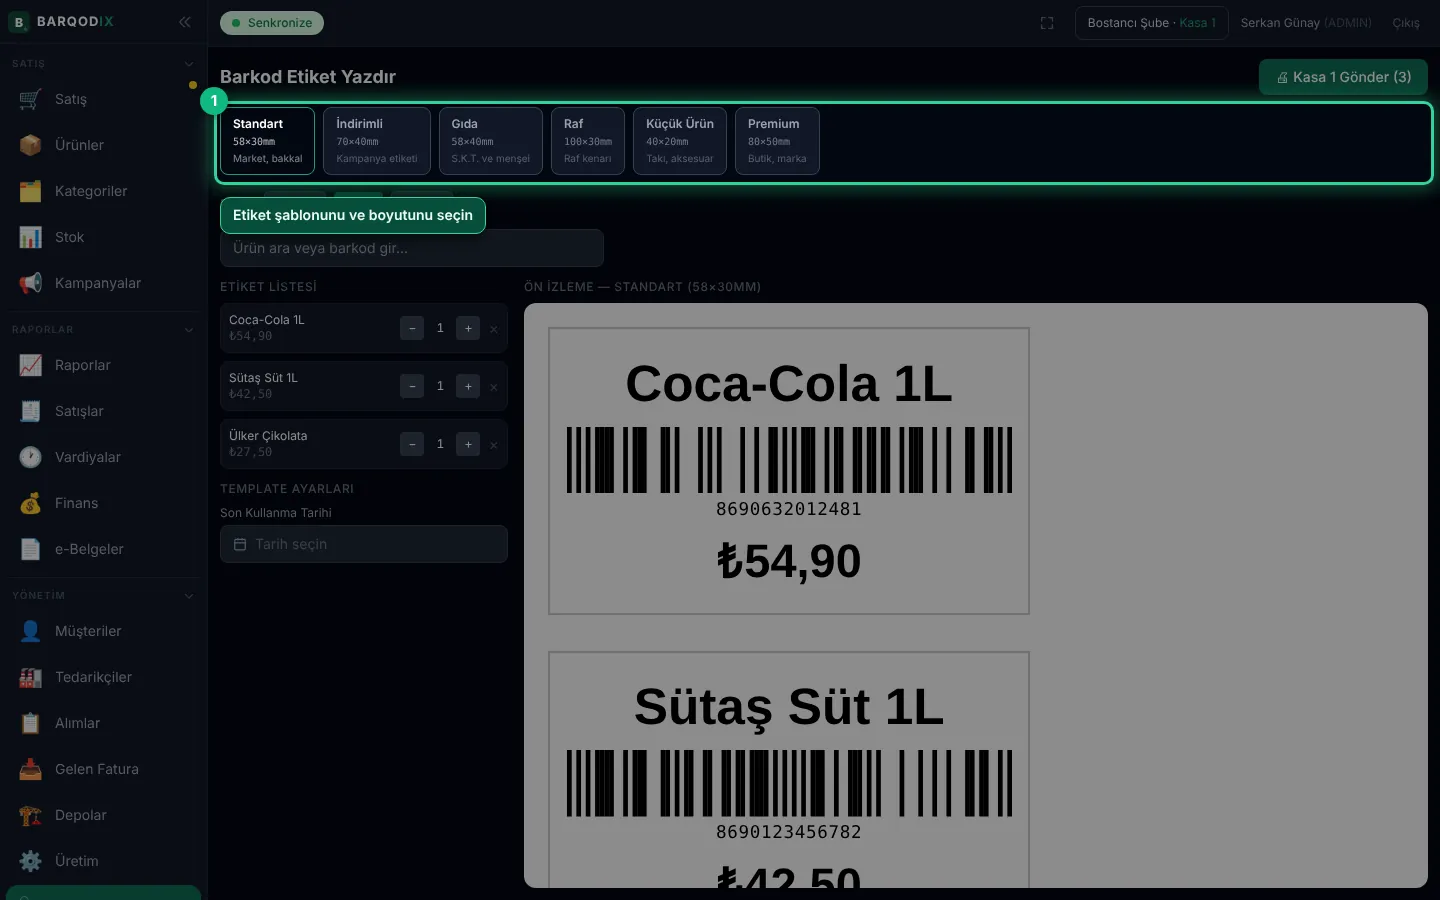This screenshot has width=1440, height=900.
Task: Increase Coca-Cola 1L label quantity
Action: [468, 328]
